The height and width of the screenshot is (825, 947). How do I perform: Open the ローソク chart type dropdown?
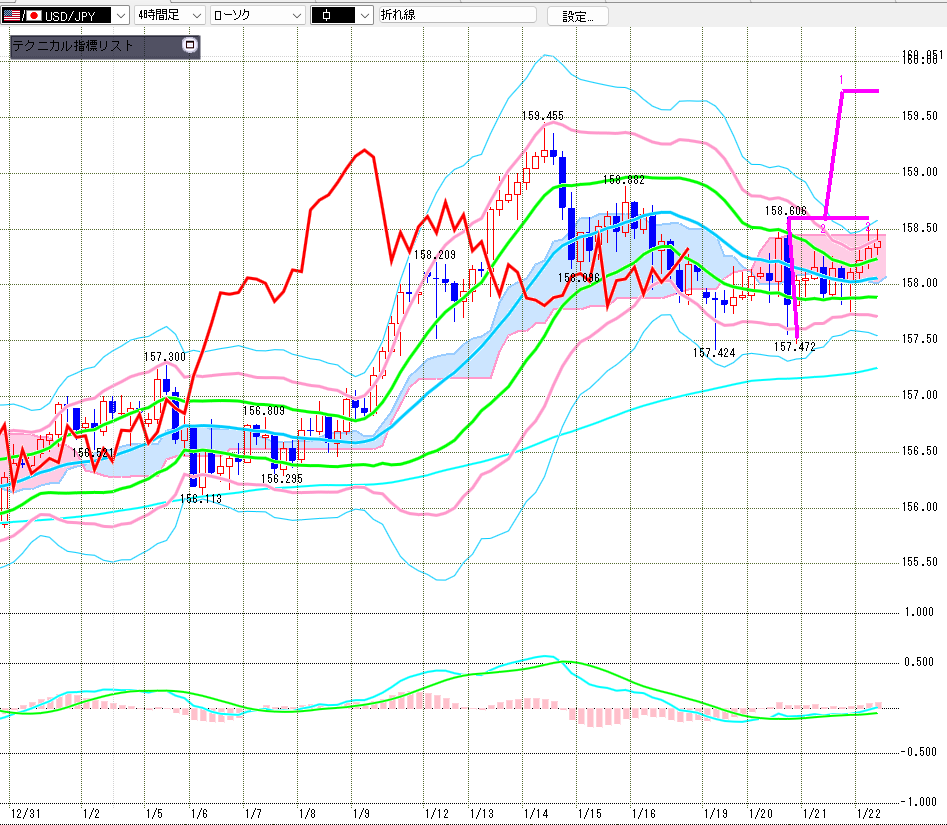coord(297,15)
